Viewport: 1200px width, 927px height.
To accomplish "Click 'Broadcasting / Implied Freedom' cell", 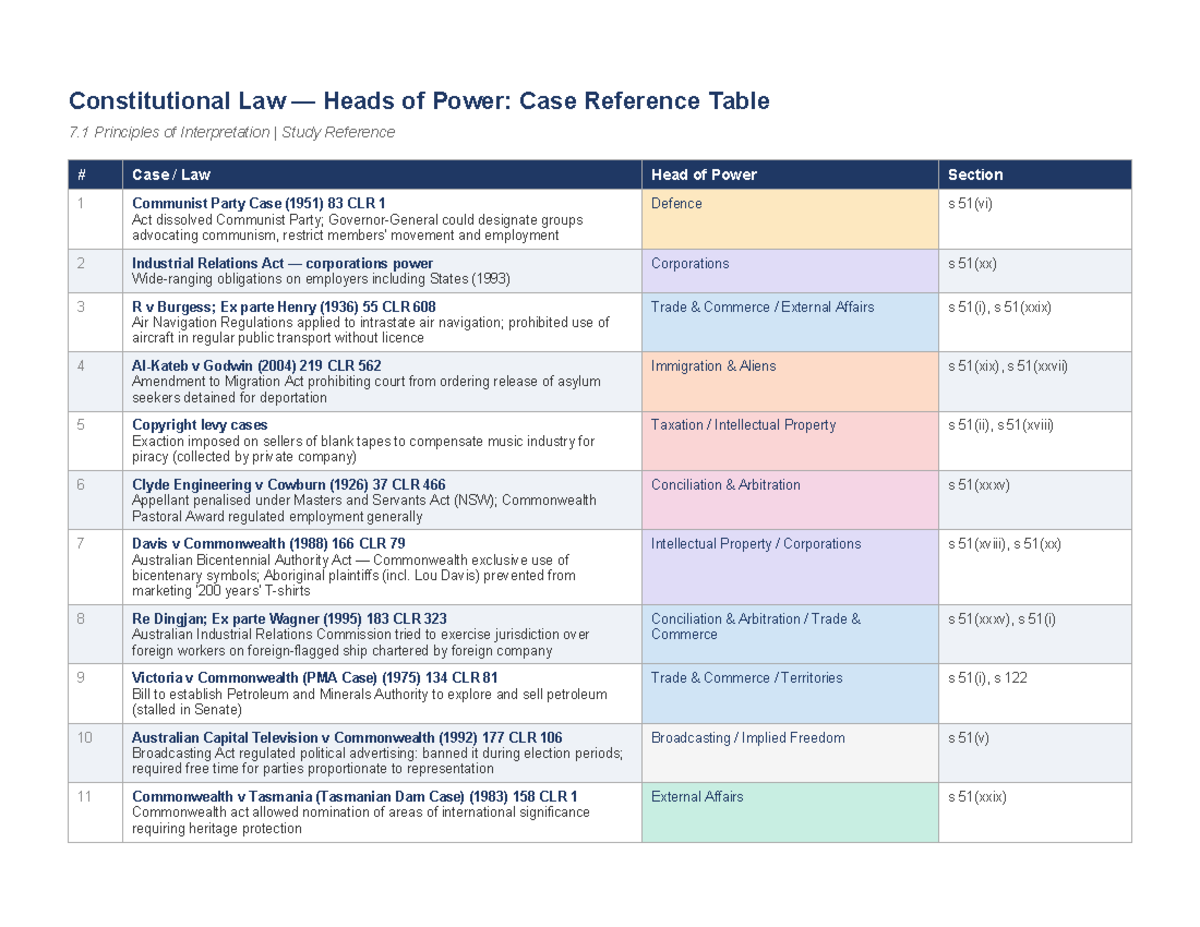I will point(790,752).
